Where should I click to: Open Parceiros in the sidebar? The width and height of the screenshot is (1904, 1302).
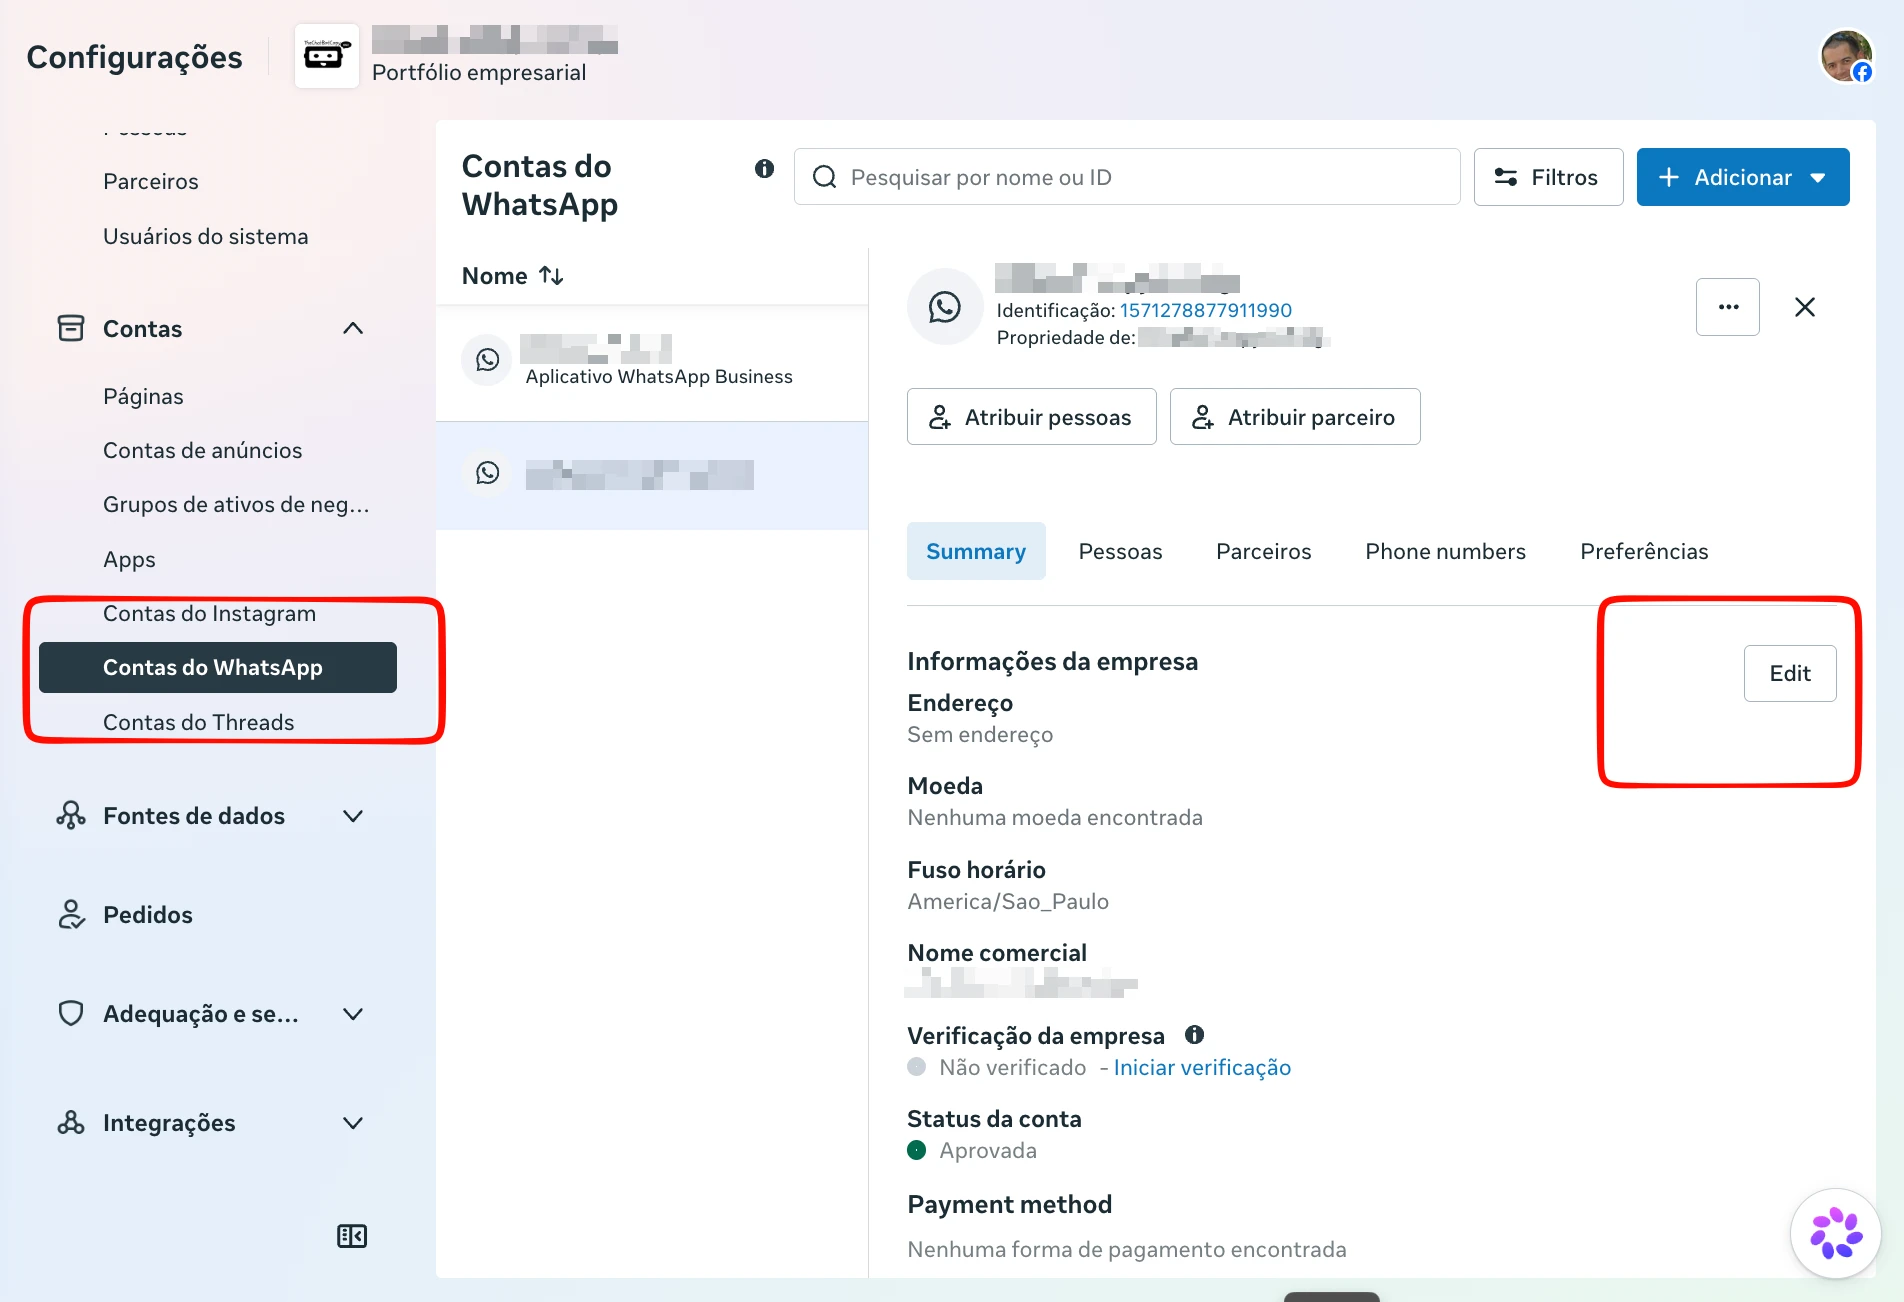coord(151,181)
